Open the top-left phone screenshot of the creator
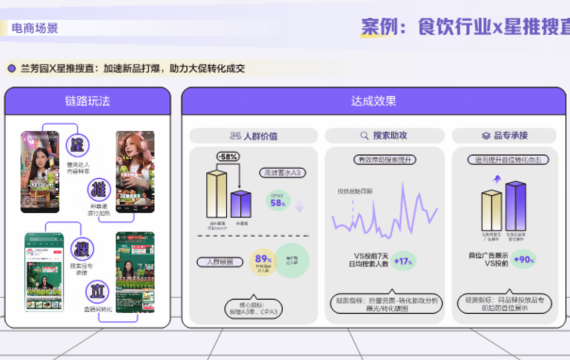 [40, 172]
